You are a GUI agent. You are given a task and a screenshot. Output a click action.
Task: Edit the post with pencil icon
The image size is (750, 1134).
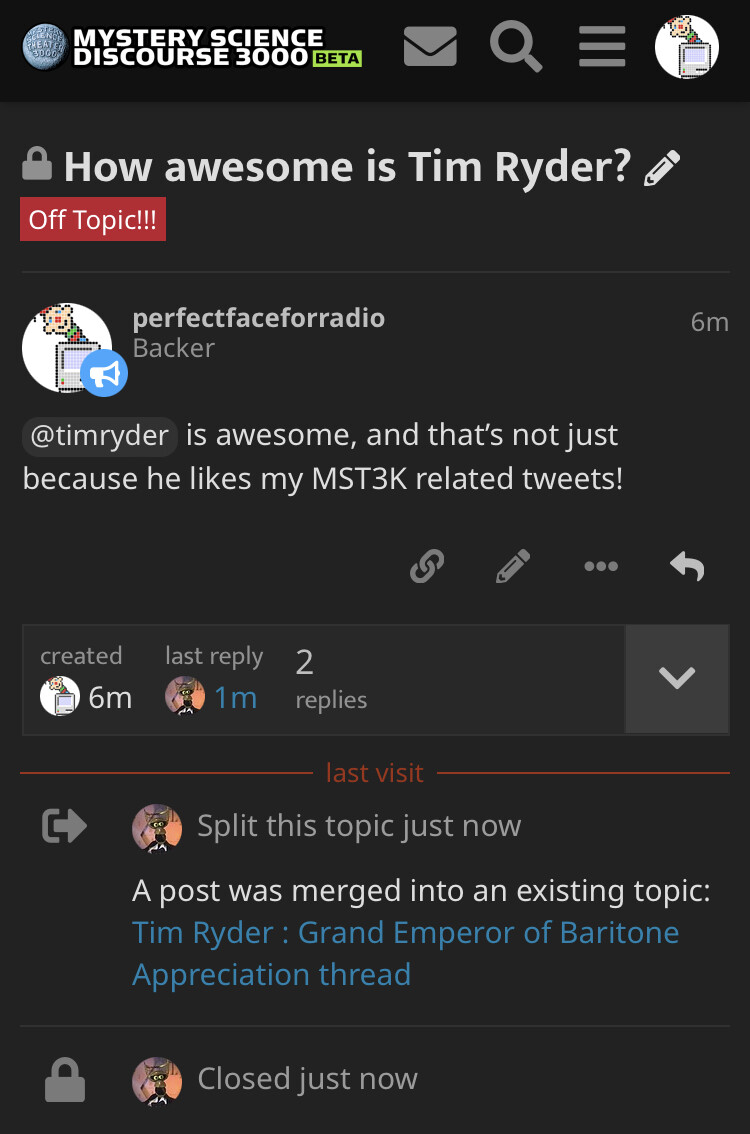click(513, 567)
